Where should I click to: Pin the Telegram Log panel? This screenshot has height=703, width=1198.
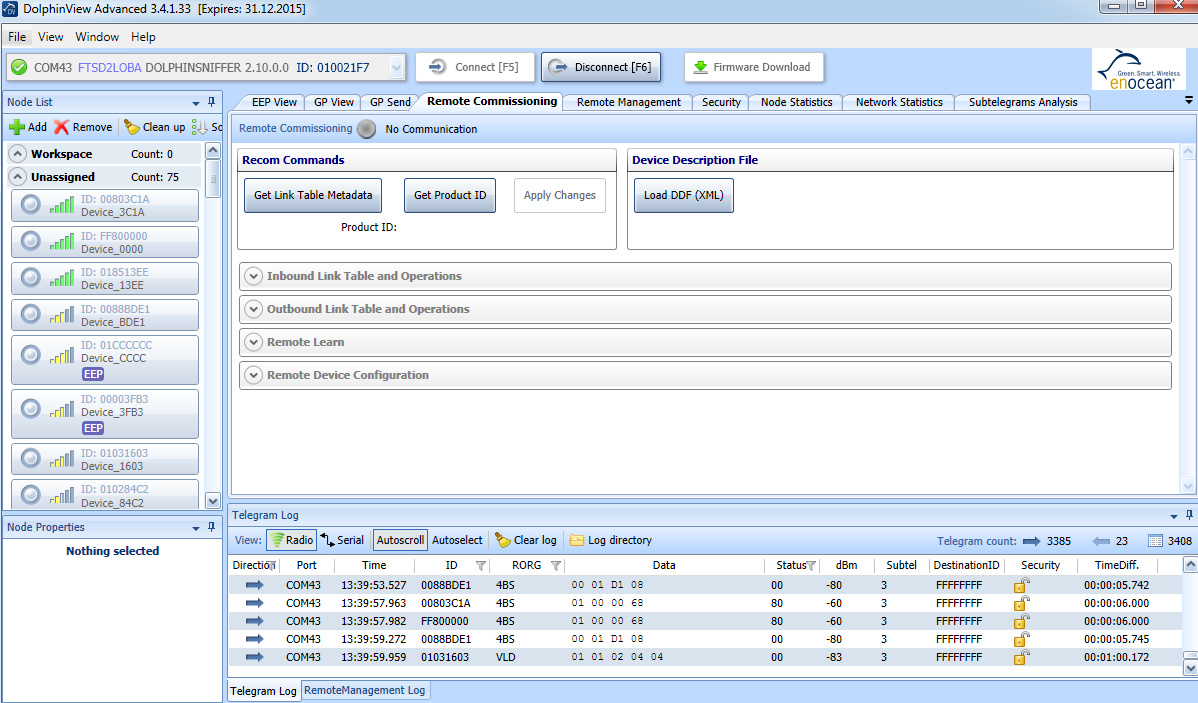(x=1189, y=515)
